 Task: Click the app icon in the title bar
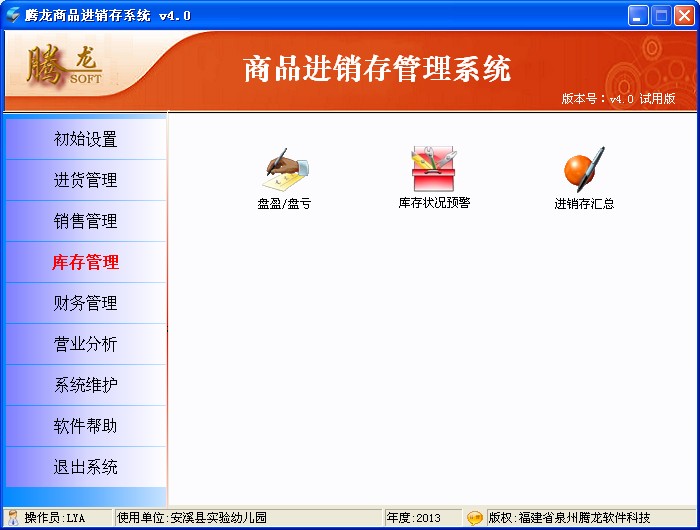[13, 15]
